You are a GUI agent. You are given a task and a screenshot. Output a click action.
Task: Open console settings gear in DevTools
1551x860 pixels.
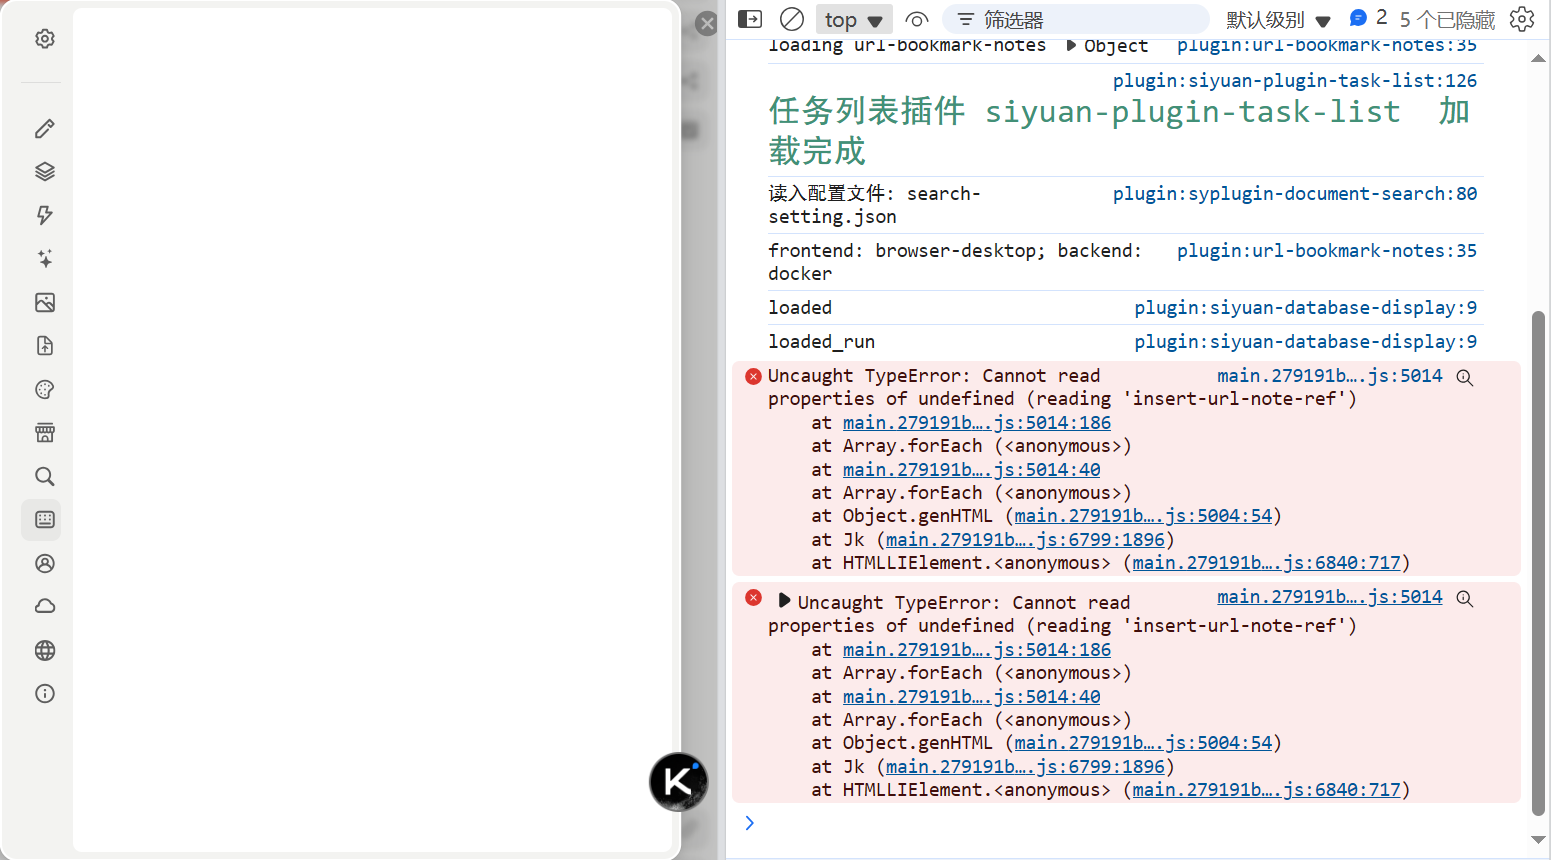pyautogui.click(x=1522, y=19)
